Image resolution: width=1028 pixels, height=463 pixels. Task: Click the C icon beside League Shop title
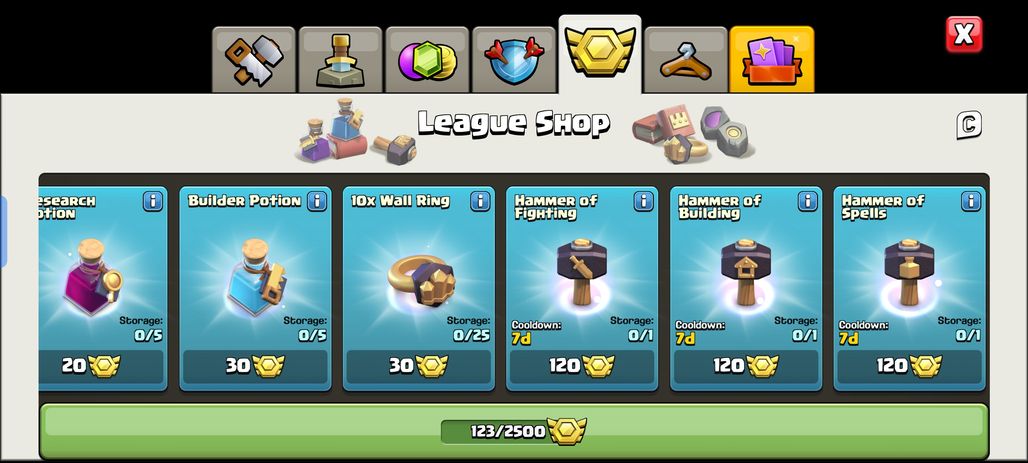tap(968, 124)
